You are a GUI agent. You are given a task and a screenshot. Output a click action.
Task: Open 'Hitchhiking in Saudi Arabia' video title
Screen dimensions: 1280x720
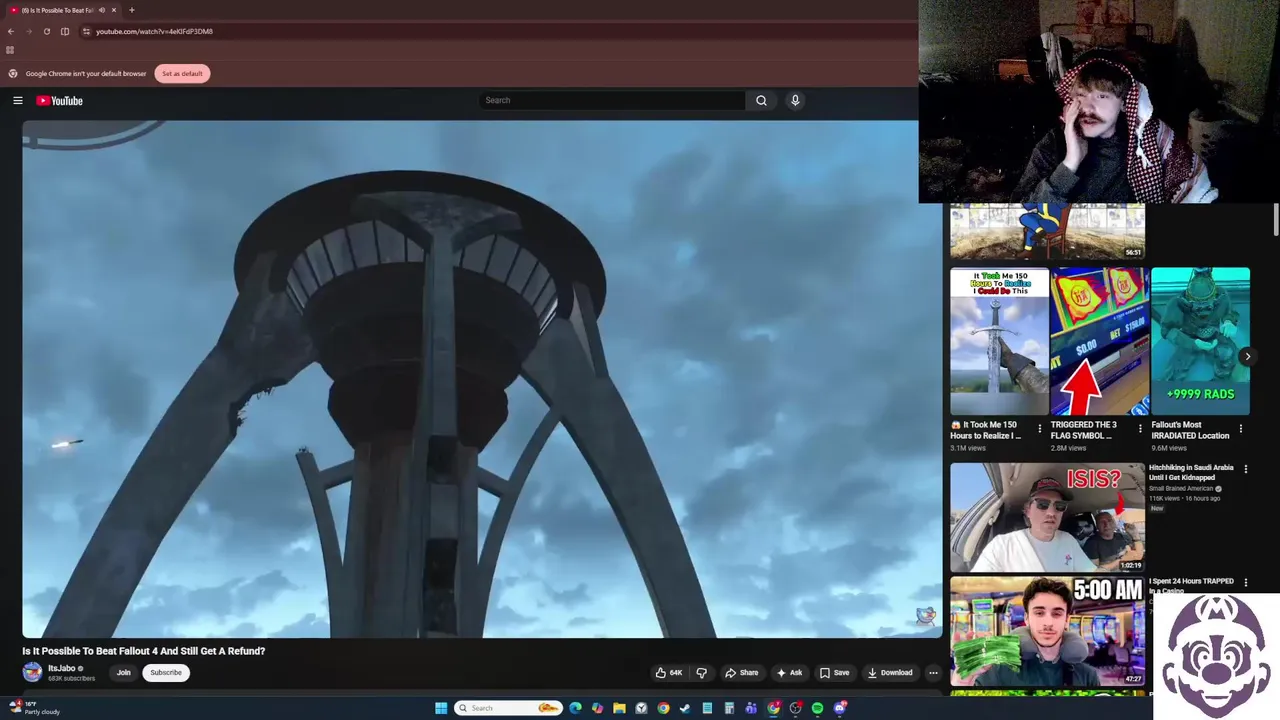pyautogui.click(x=1191, y=472)
